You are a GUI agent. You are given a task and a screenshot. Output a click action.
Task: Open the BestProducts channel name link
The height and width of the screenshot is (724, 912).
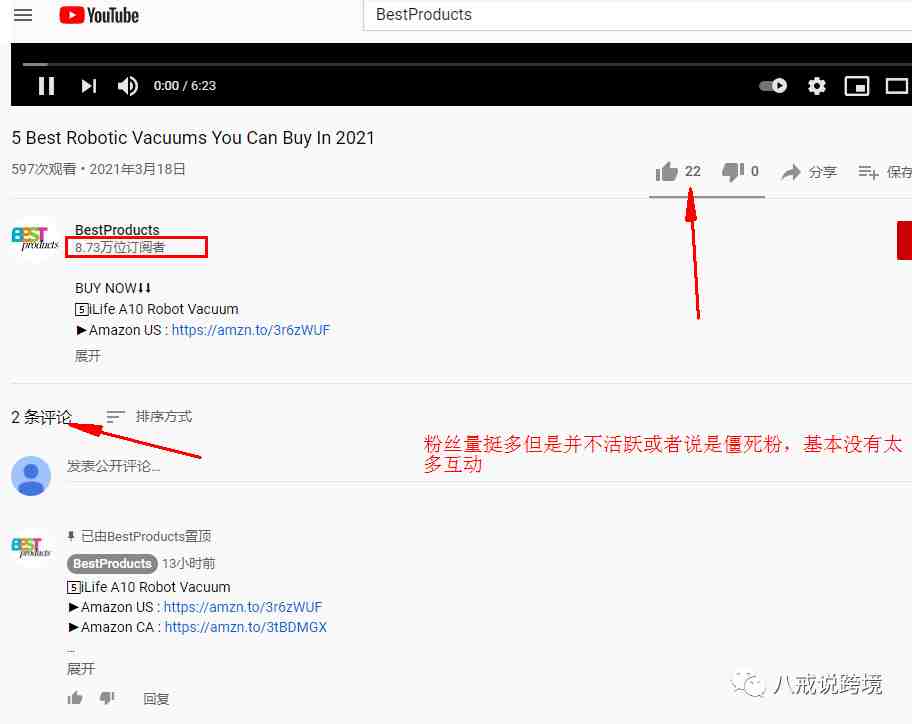(117, 230)
